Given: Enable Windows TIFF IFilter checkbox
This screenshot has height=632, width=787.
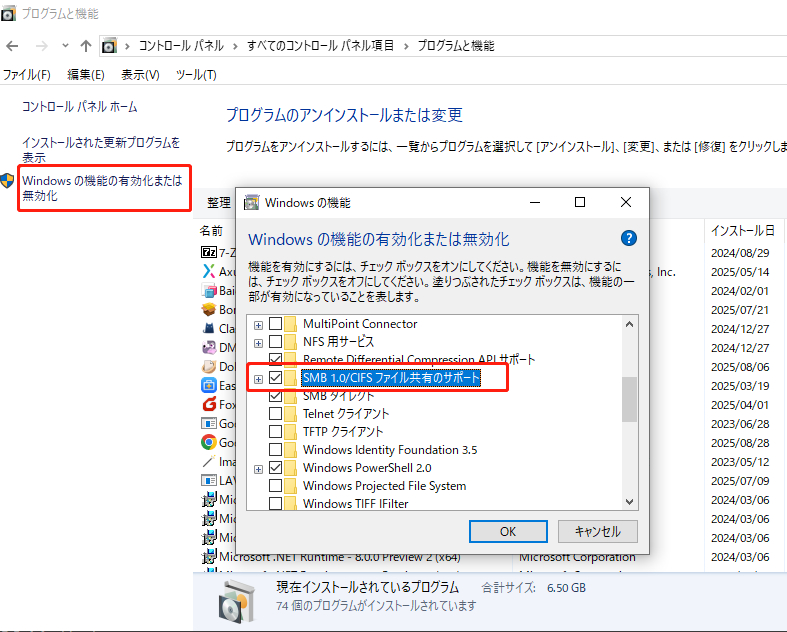Looking at the screenshot, I should [x=276, y=503].
